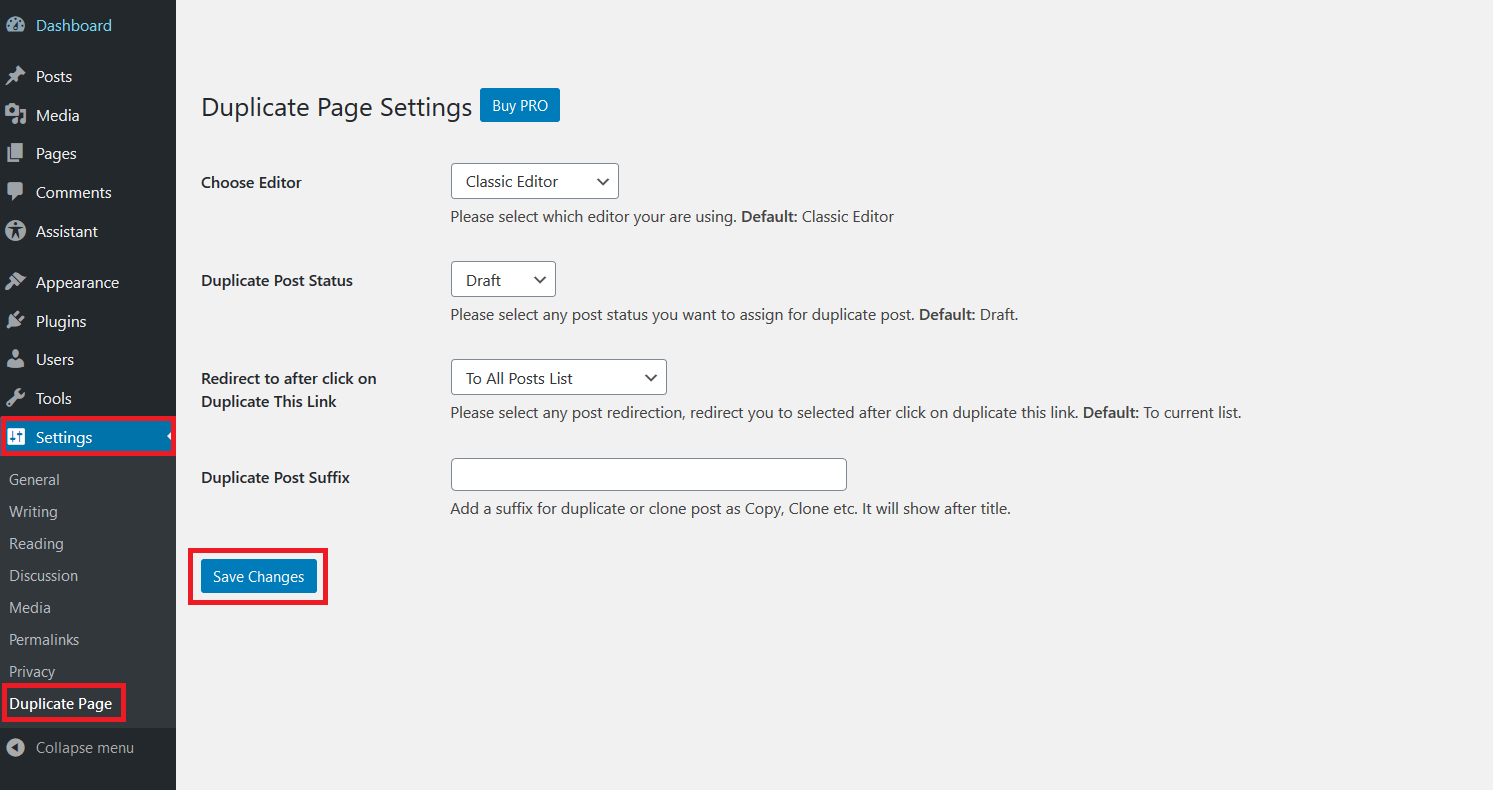Open the Media settings submenu
This screenshot has width=1493, height=790.
pyautogui.click(x=30, y=607)
